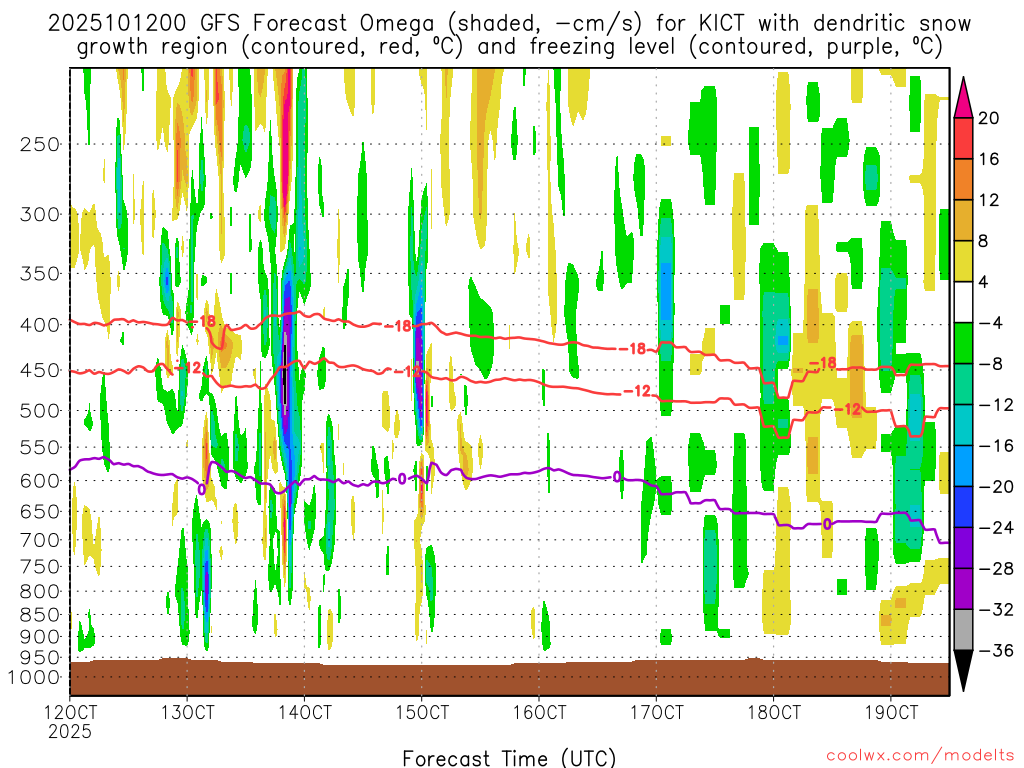
Task: Click the coolwx.com/modelts link text
Action: click(x=920, y=756)
